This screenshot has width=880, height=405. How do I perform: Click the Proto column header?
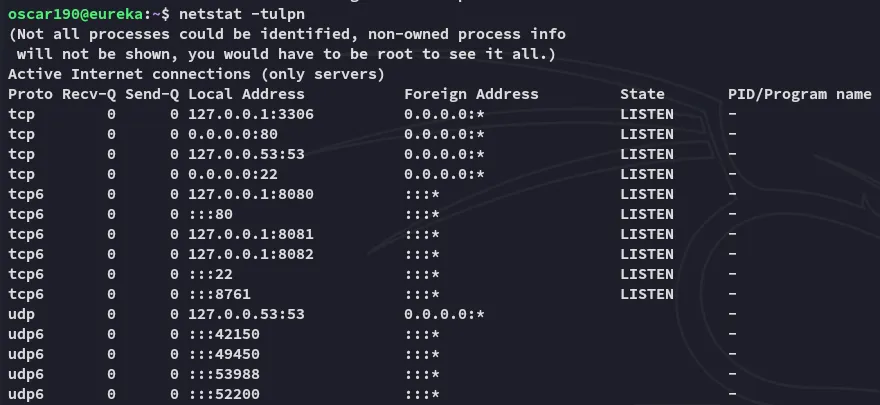coord(30,94)
